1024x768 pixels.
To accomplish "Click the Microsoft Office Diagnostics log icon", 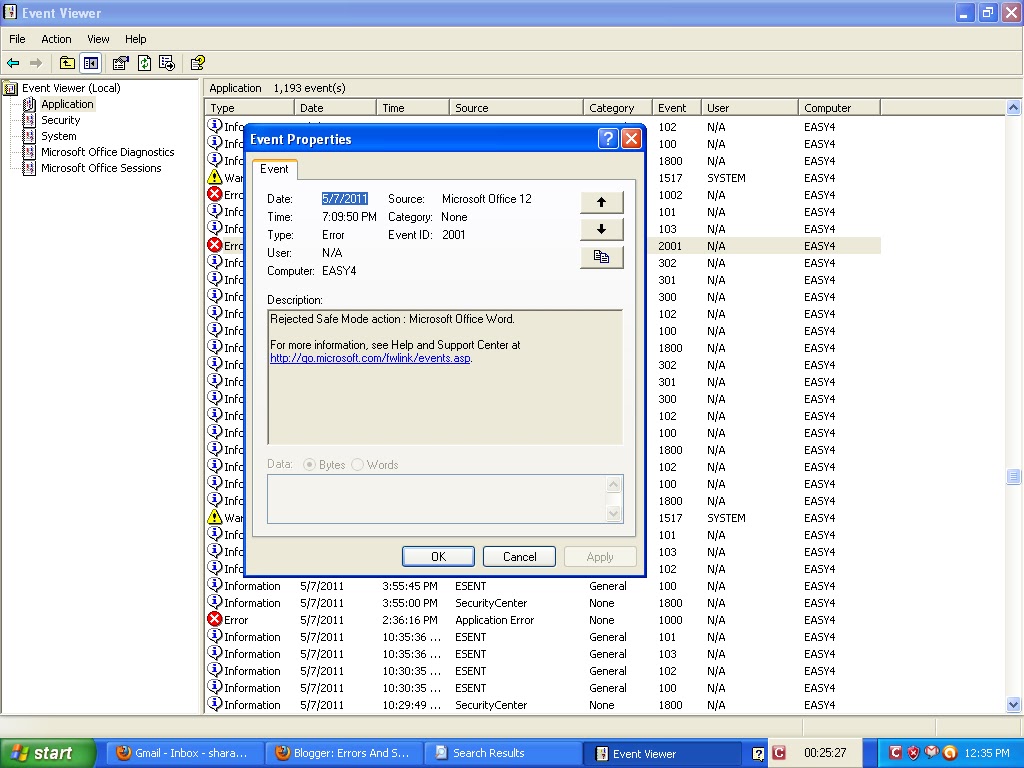I will coord(29,152).
